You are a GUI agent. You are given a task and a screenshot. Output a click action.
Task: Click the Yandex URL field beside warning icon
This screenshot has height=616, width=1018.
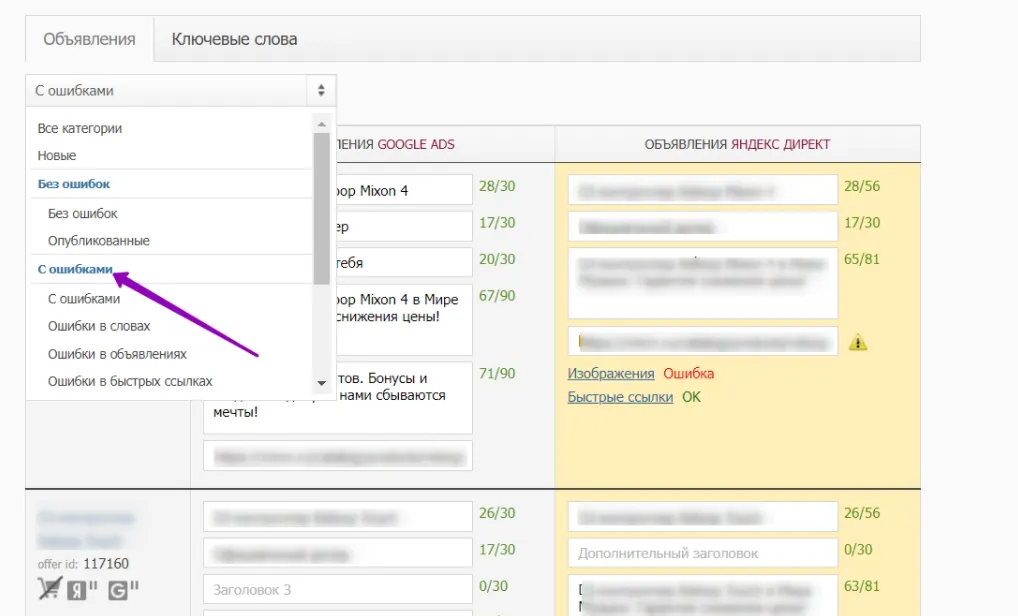pyautogui.click(x=702, y=341)
